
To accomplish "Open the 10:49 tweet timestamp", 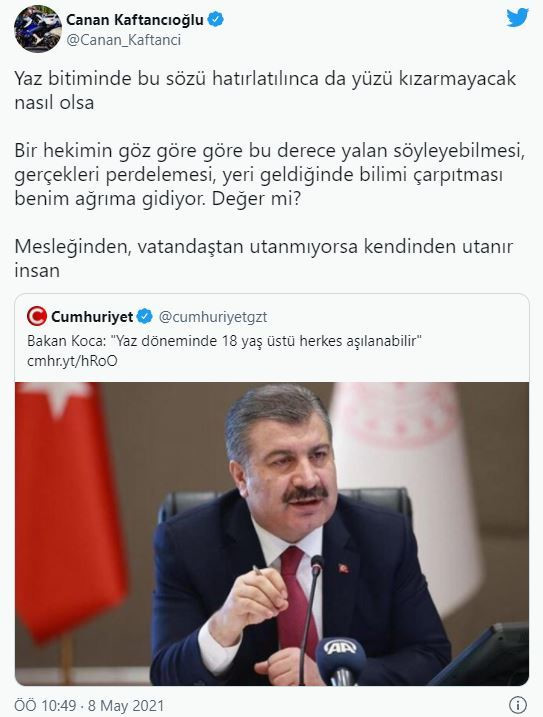I will click(x=45, y=705).
